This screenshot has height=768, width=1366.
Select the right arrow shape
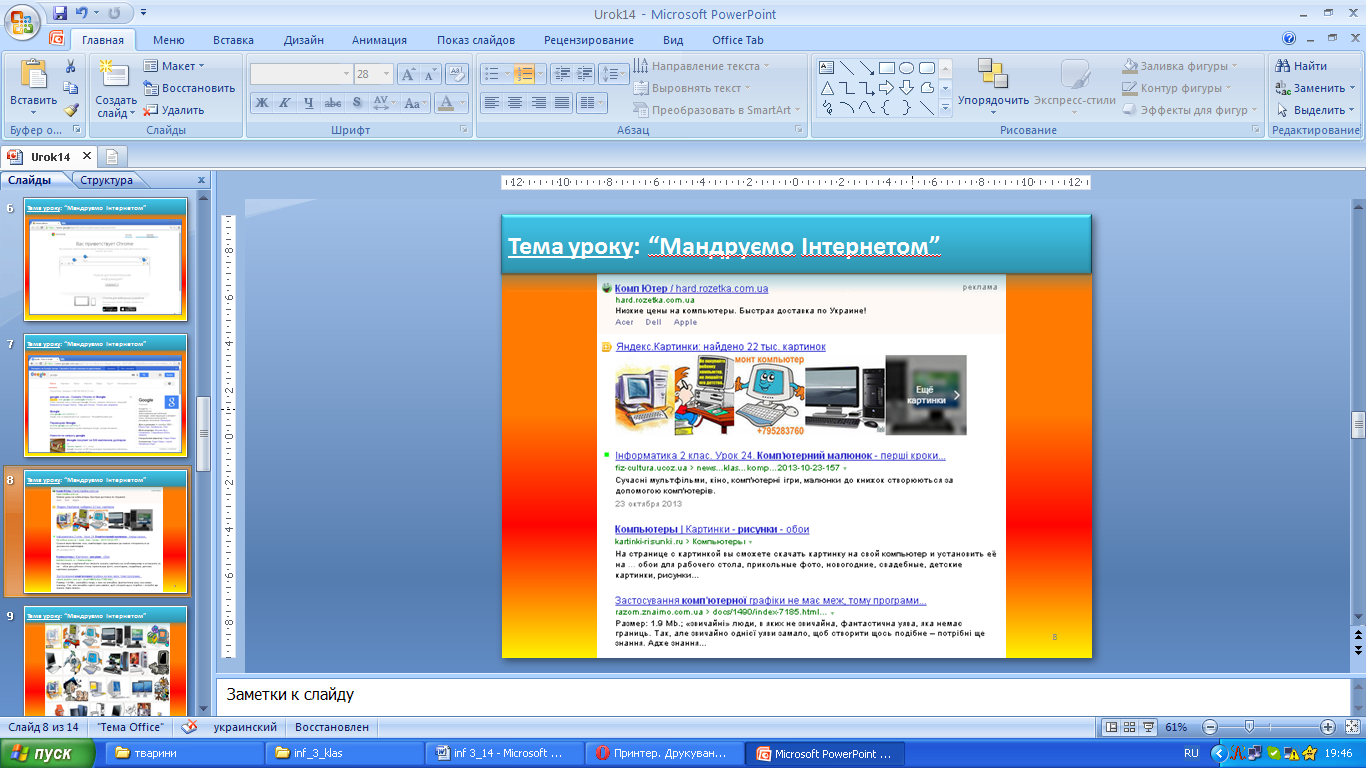coord(887,88)
